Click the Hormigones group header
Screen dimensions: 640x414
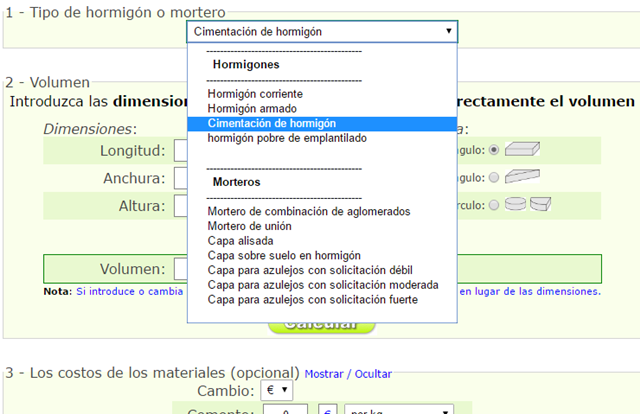pyautogui.click(x=246, y=65)
